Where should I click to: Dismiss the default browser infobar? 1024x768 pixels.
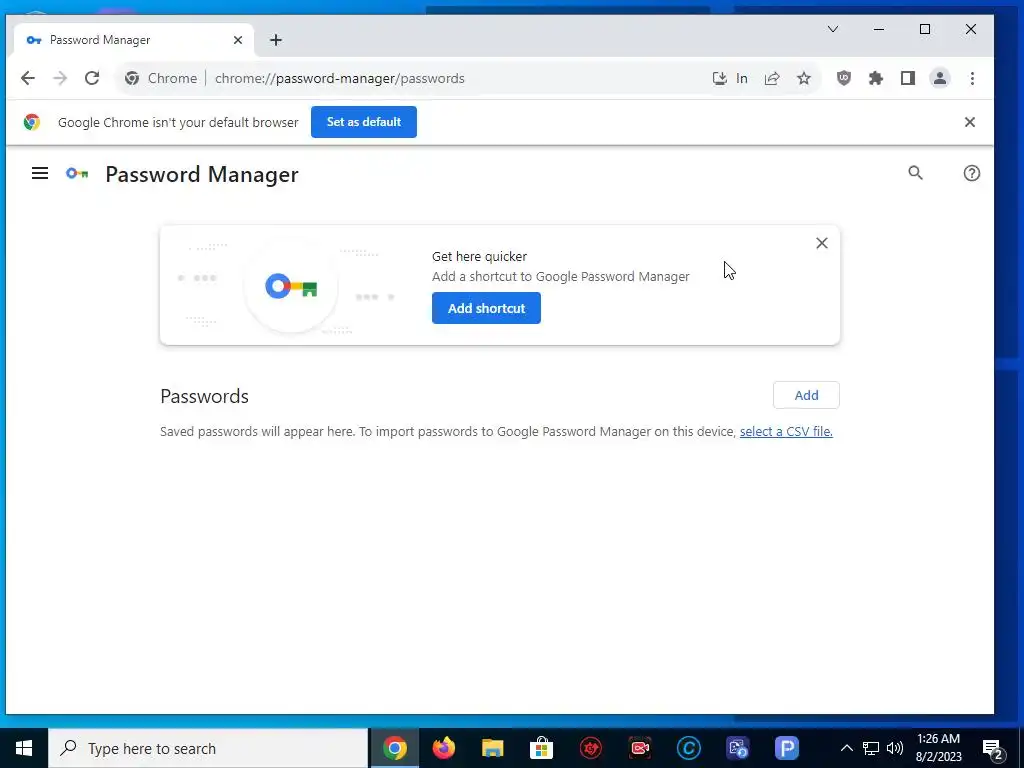click(970, 122)
